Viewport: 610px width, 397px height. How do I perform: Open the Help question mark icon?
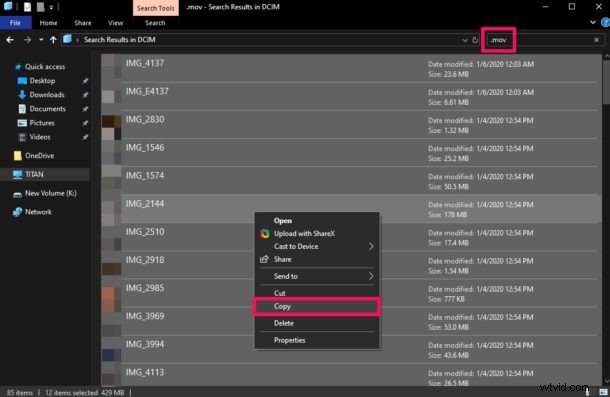pyautogui.click(x=605, y=23)
